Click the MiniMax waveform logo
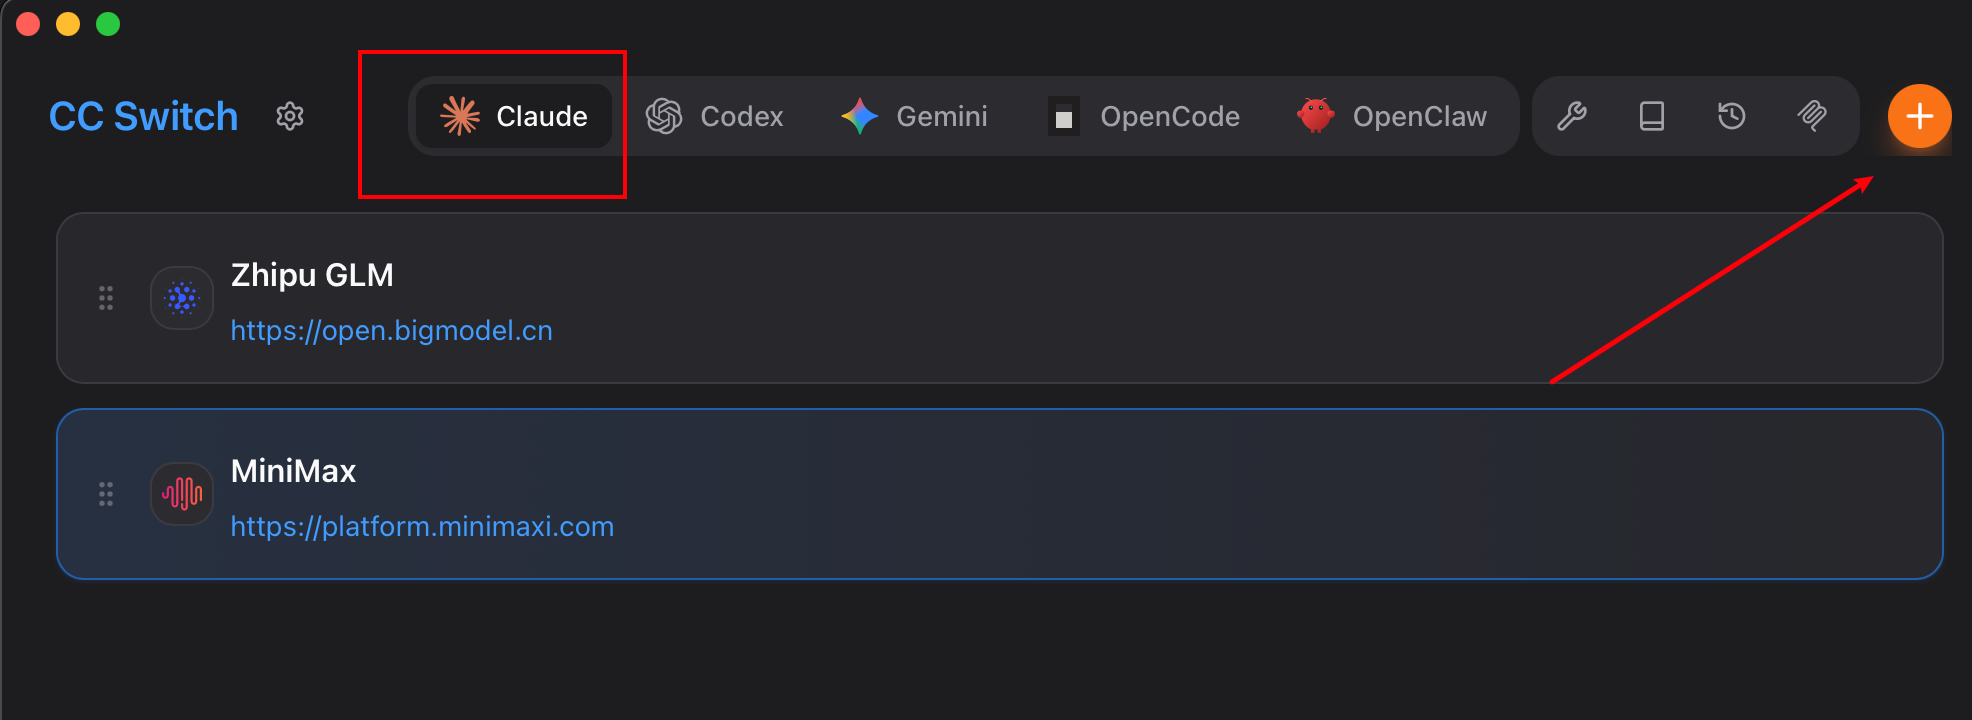The height and width of the screenshot is (720, 1972). pos(182,494)
